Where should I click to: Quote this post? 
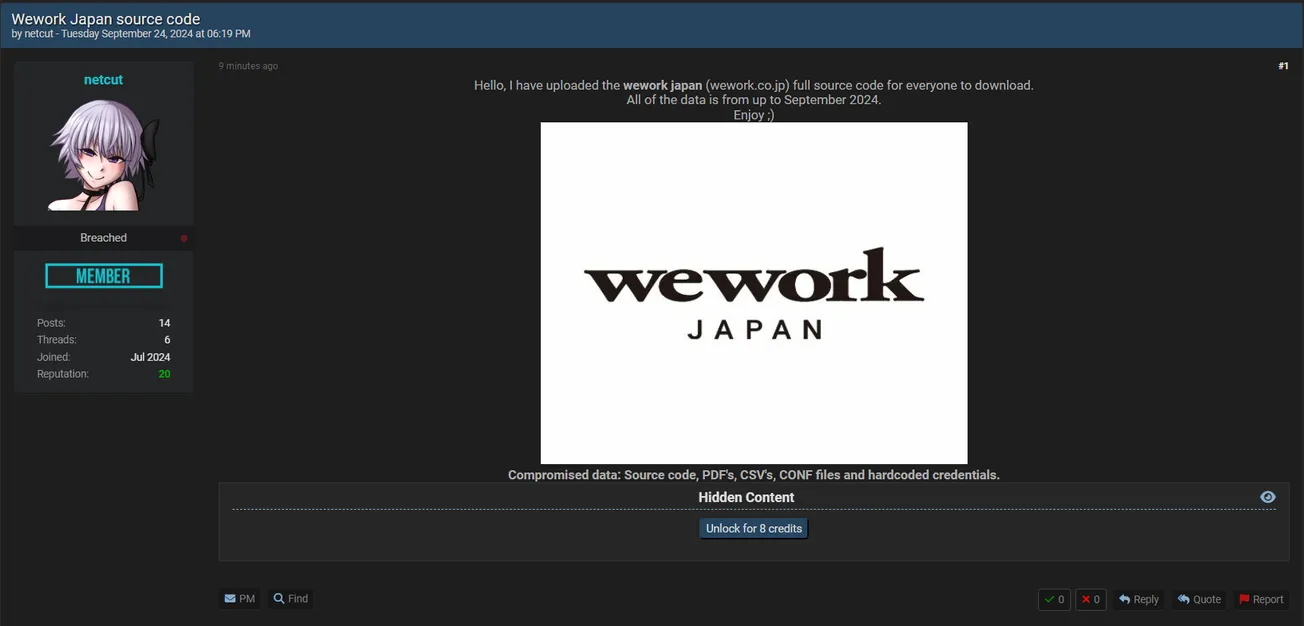(1199, 600)
